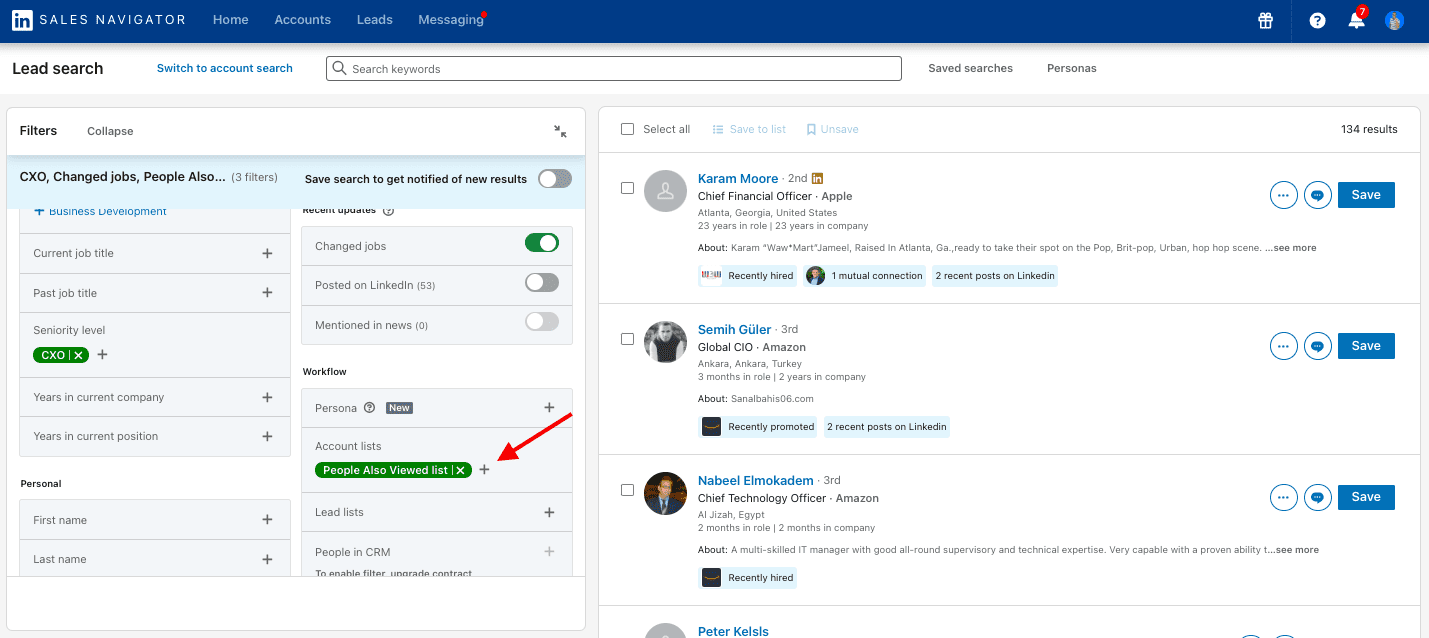Screen dimensions: 1429x638
Task: Click the Recent updates info icon
Action: click(x=389, y=211)
